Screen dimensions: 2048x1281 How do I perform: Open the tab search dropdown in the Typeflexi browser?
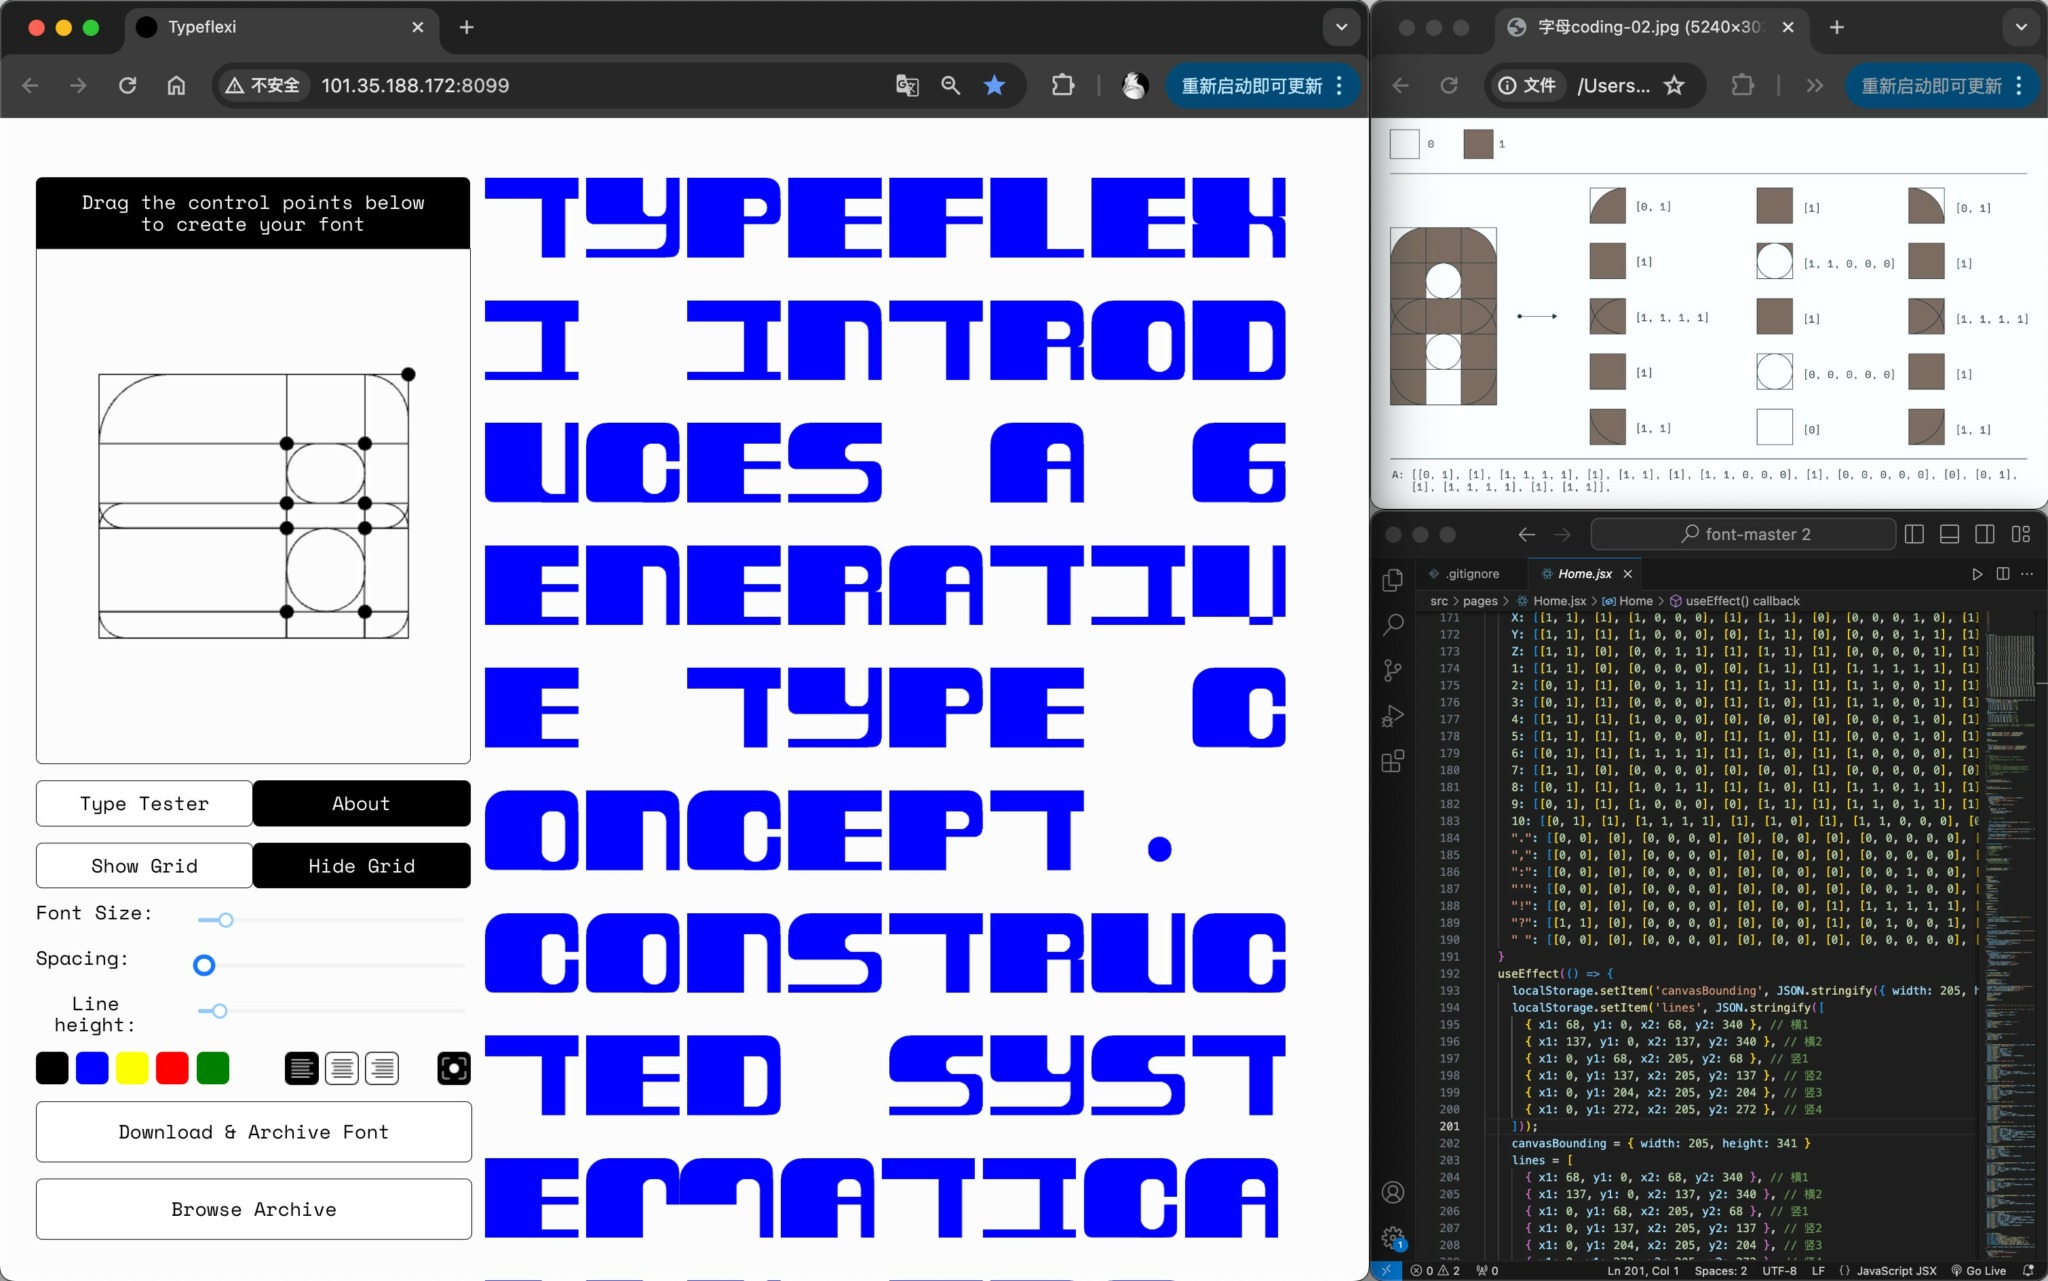point(1341,27)
